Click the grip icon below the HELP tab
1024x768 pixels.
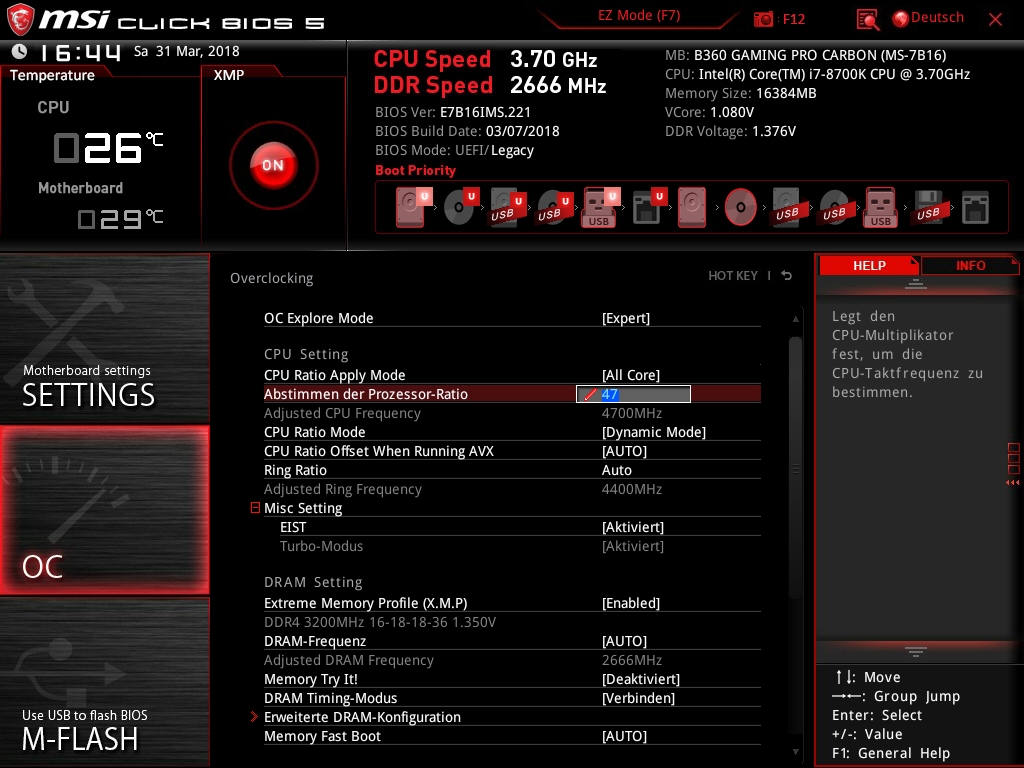pos(916,283)
